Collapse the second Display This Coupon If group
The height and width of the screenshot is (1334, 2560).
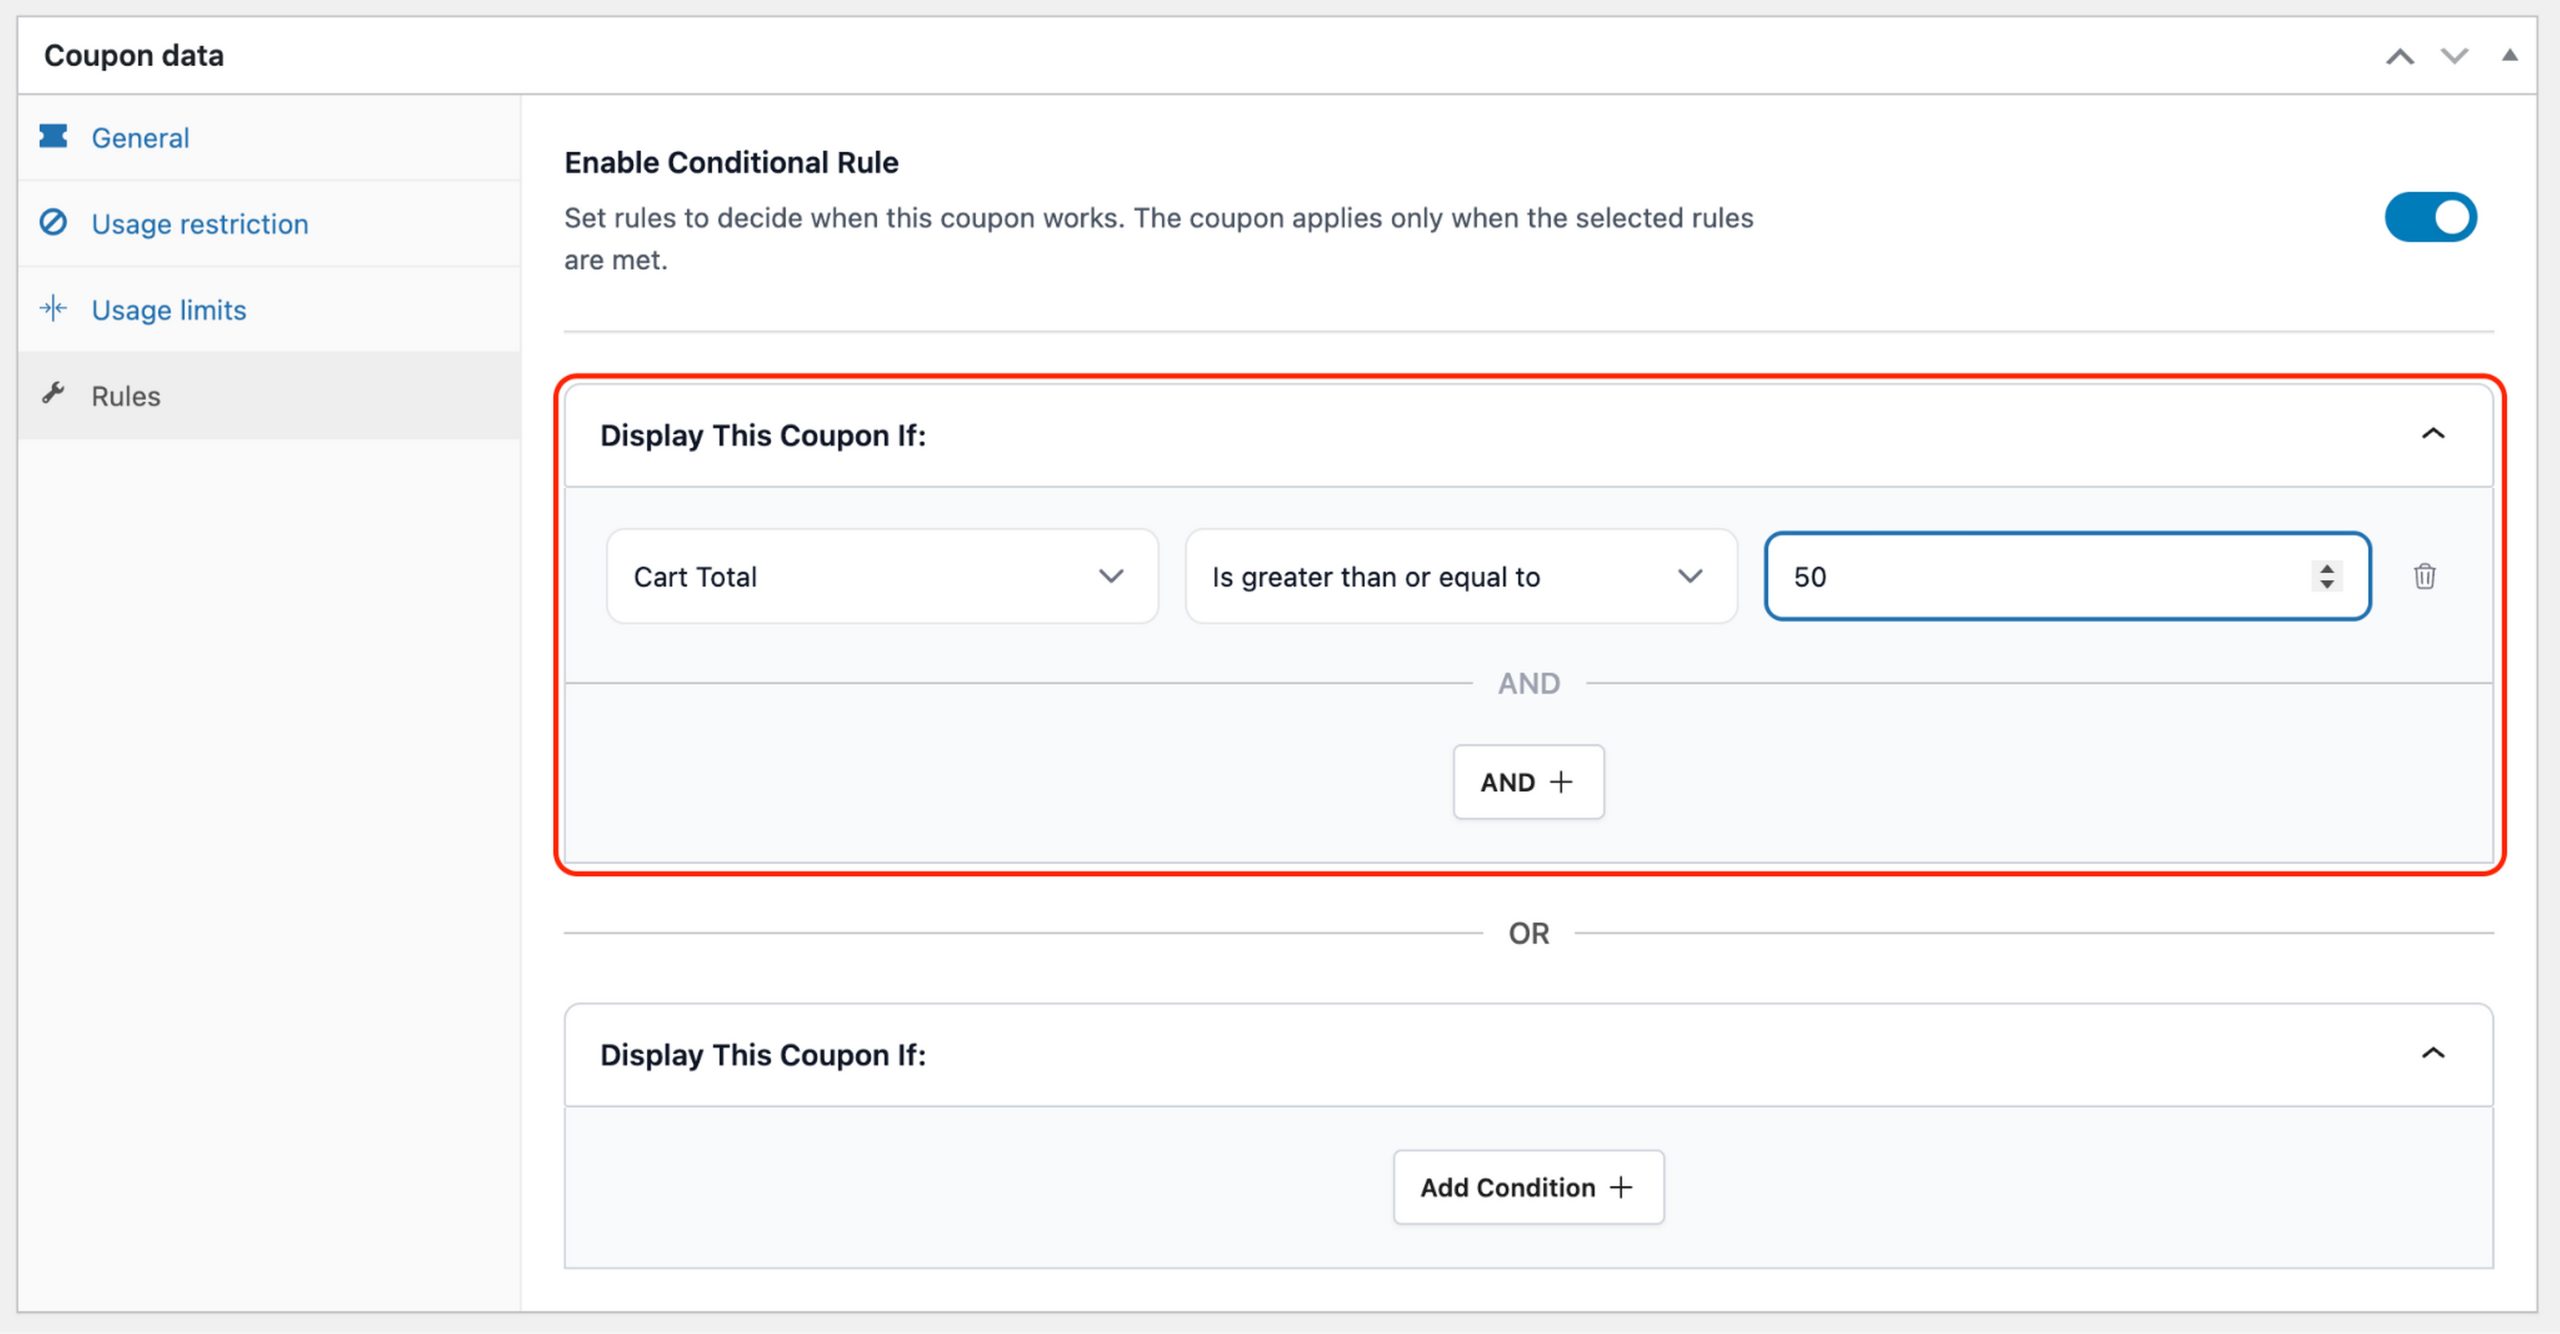tap(2434, 1053)
